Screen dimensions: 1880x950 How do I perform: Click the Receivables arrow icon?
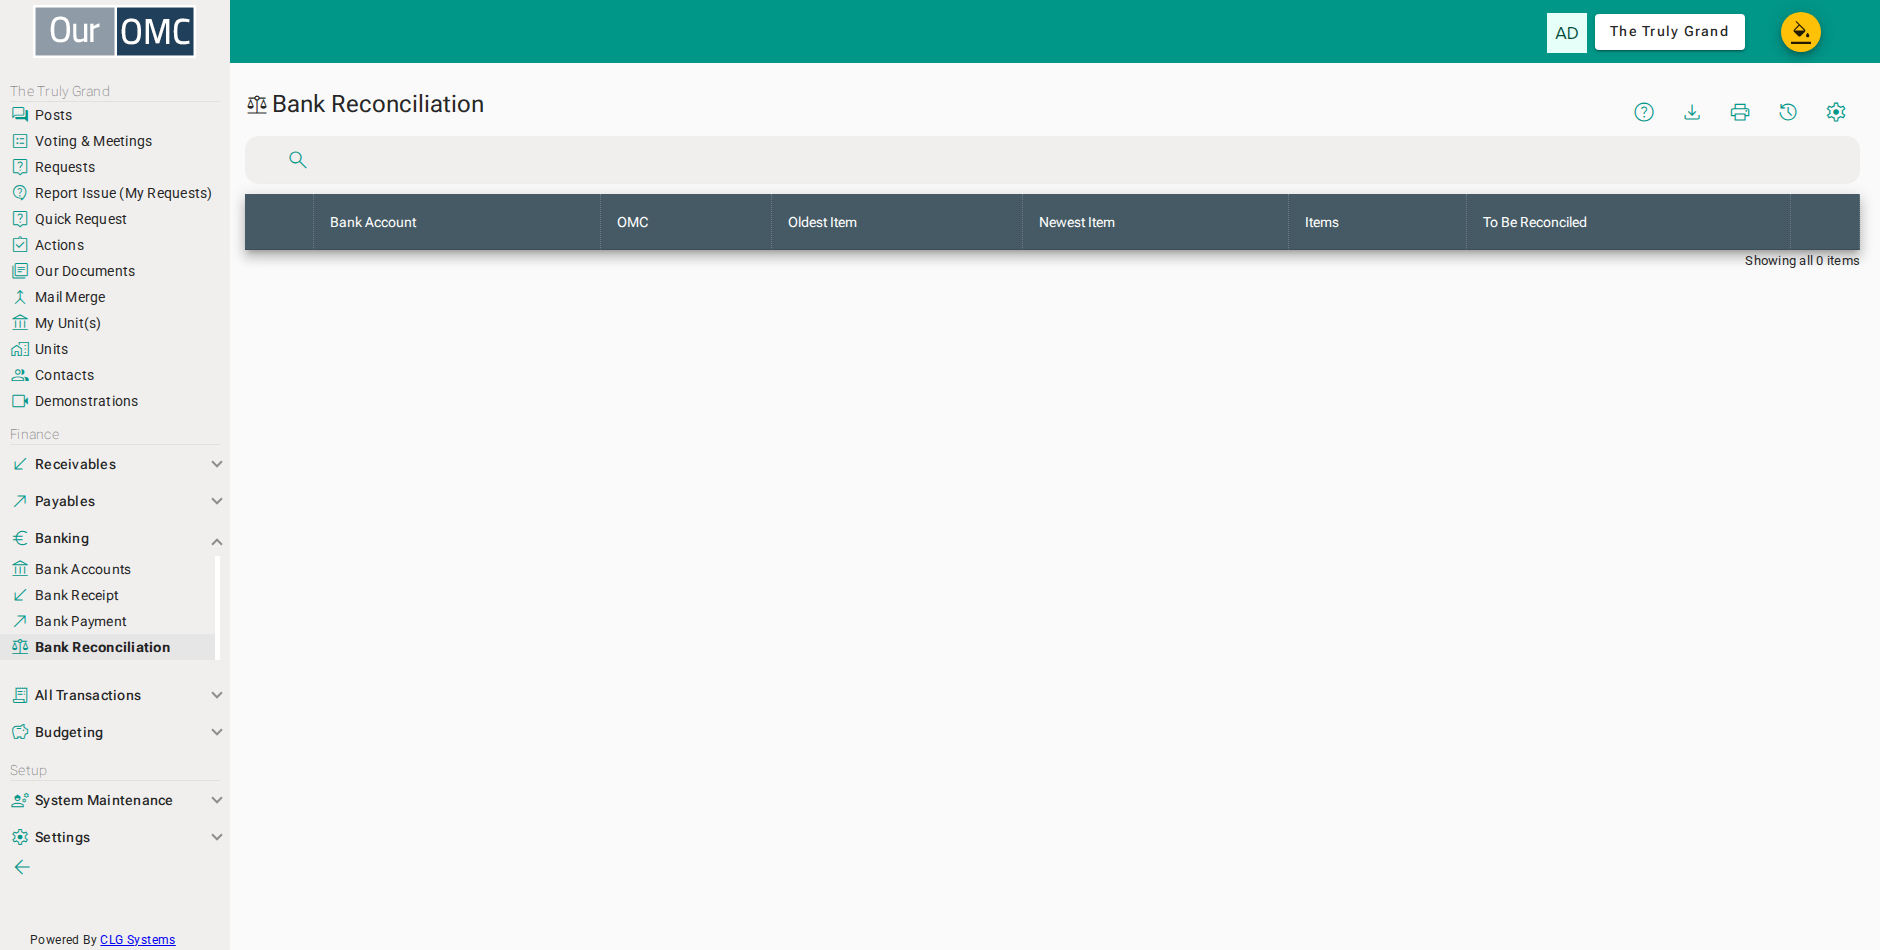pyautogui.click(x=20, y=464)
